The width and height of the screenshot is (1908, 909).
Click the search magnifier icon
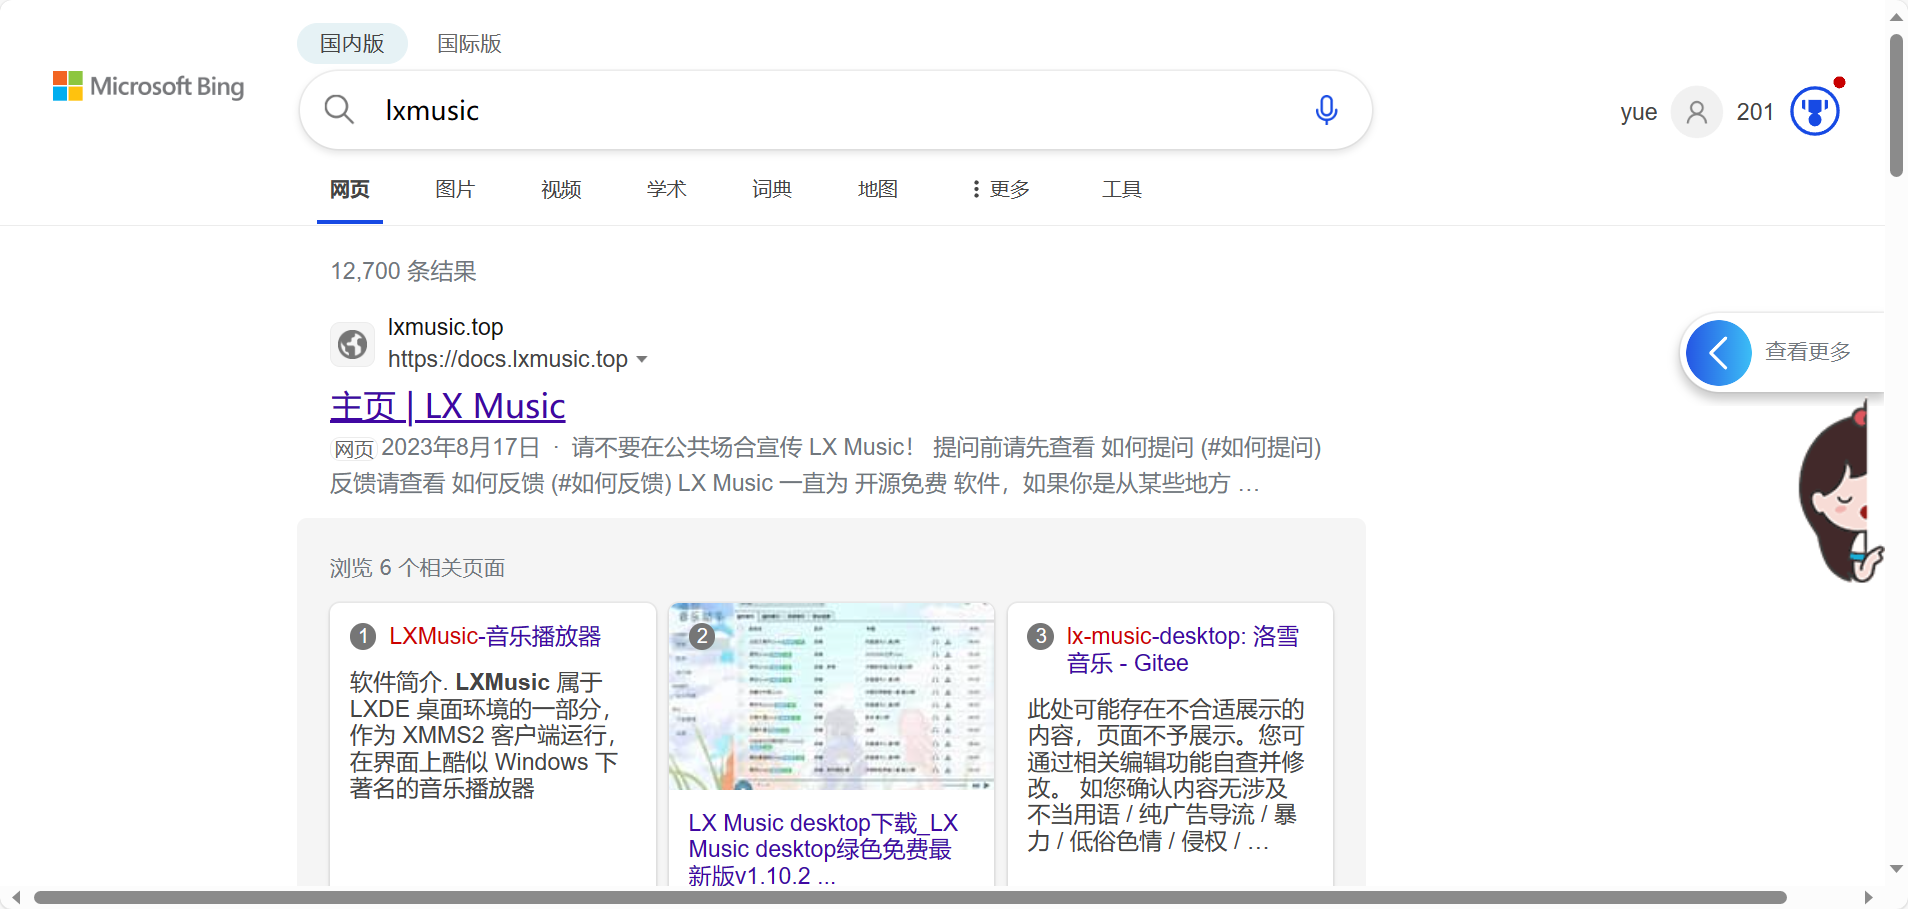coord(339,110)
